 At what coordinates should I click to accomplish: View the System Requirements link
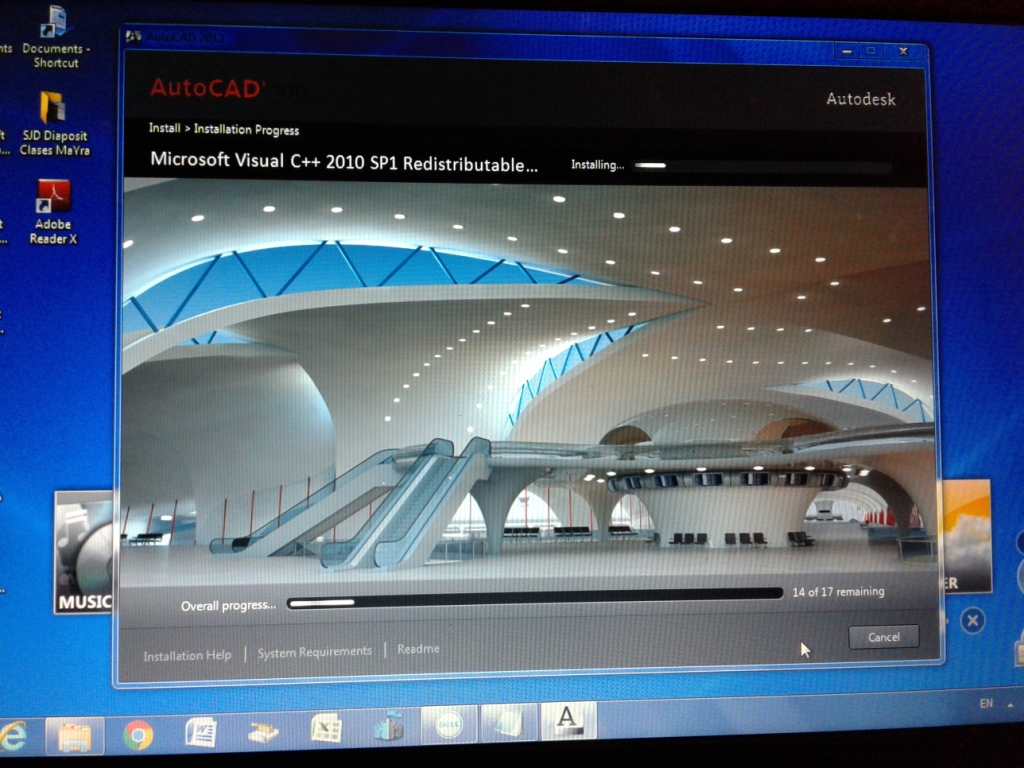314,652
